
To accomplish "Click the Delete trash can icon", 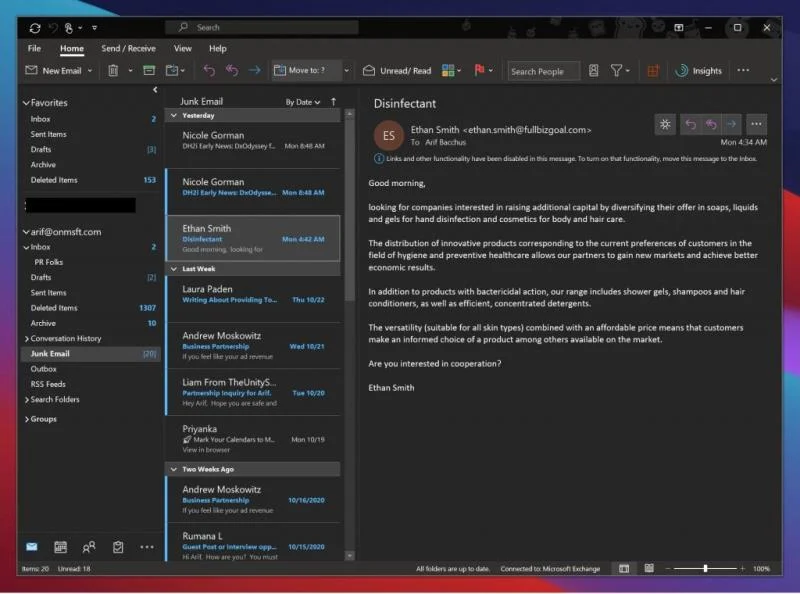I will click(x=113, y=70).
